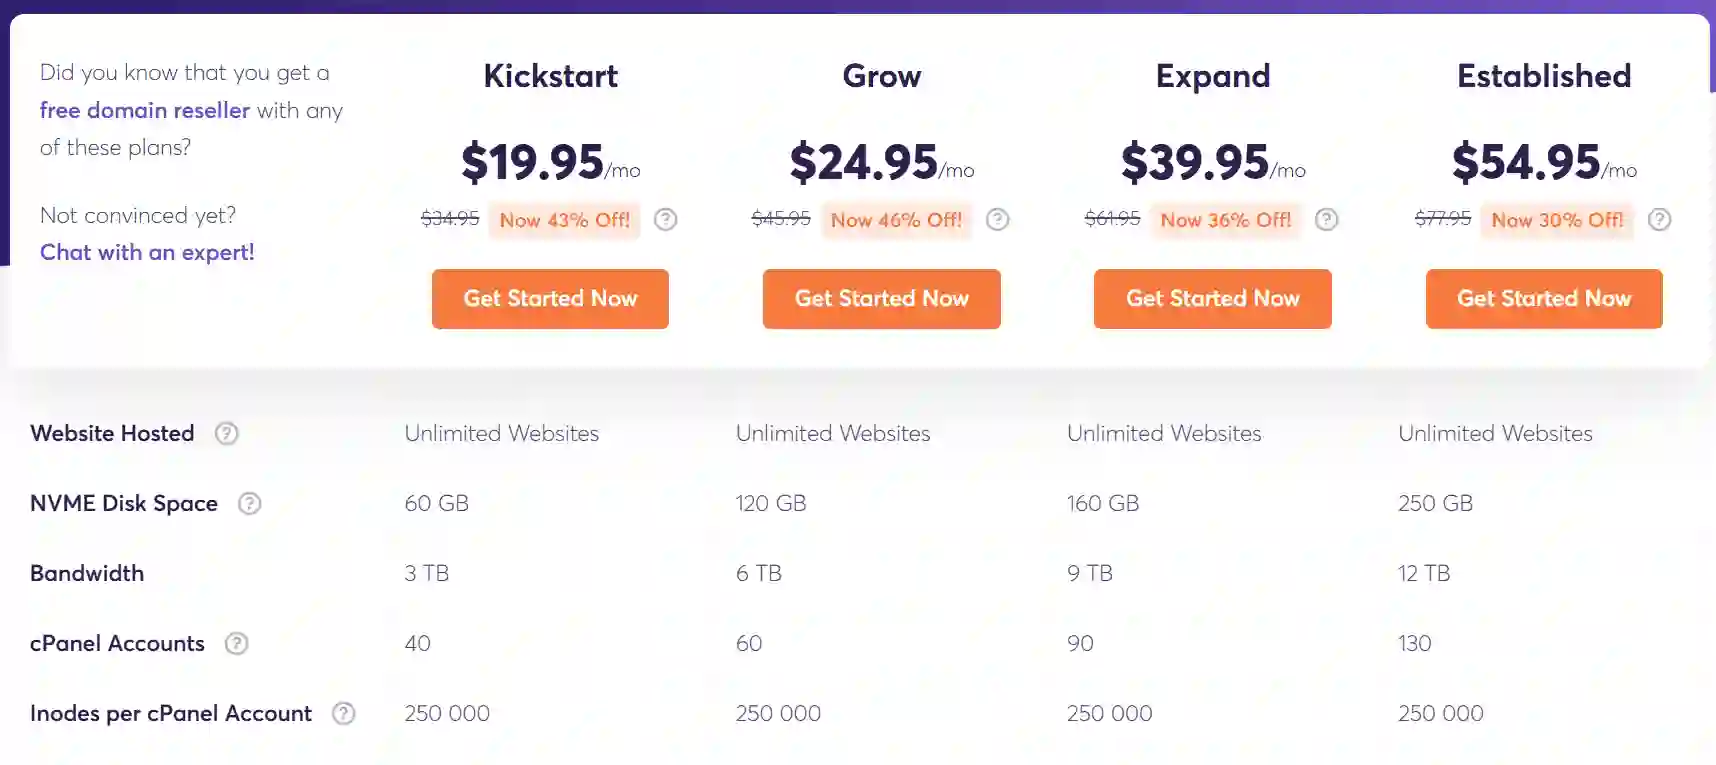This screenshot has height=765, width=1716.
Task: Open the tooltip for Website Hosted
Action: point(226,433)
